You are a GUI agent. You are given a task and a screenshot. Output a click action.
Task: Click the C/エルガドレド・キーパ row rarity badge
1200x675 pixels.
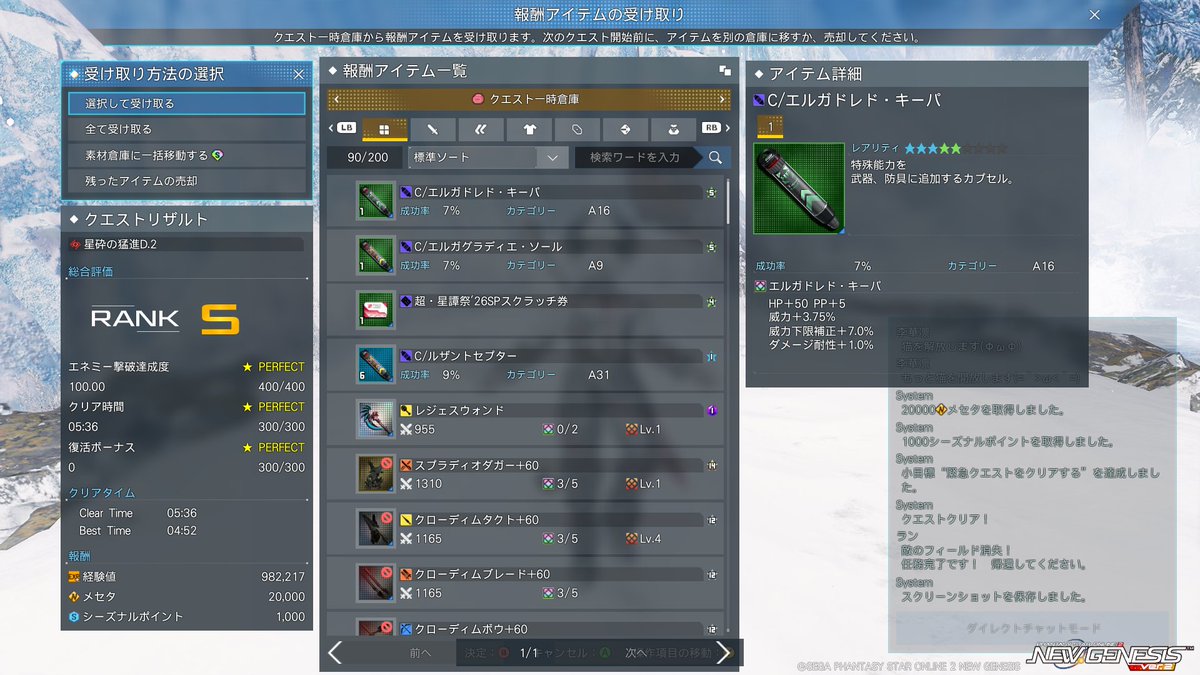(x=711, y=191)
